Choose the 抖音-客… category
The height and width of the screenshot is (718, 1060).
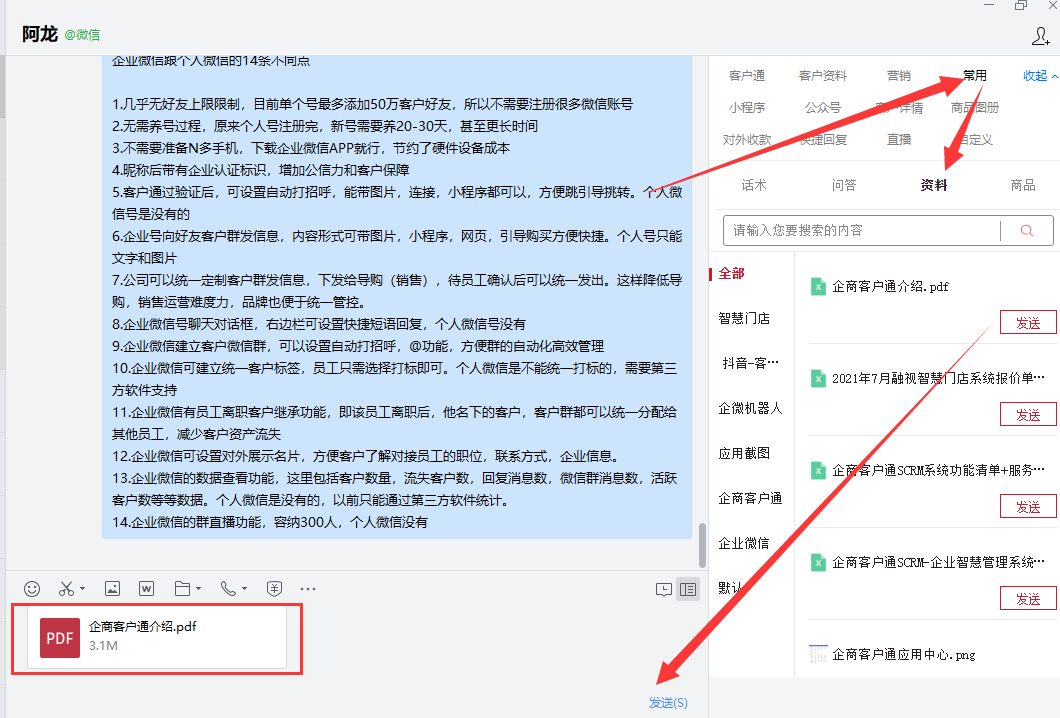coord(750,364)
